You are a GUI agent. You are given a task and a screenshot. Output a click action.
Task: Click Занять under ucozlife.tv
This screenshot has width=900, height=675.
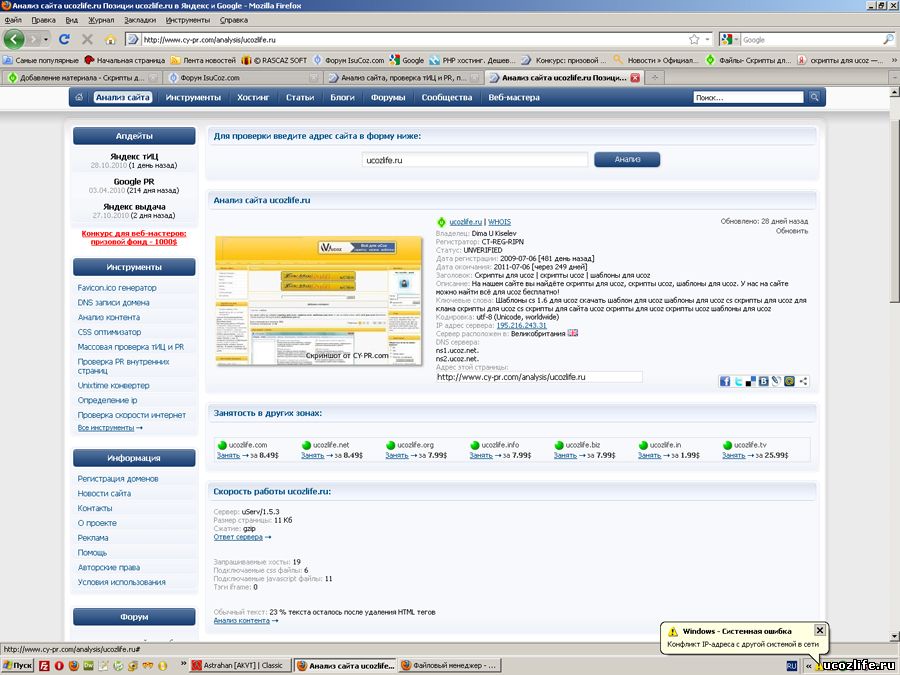pos(734,455)
